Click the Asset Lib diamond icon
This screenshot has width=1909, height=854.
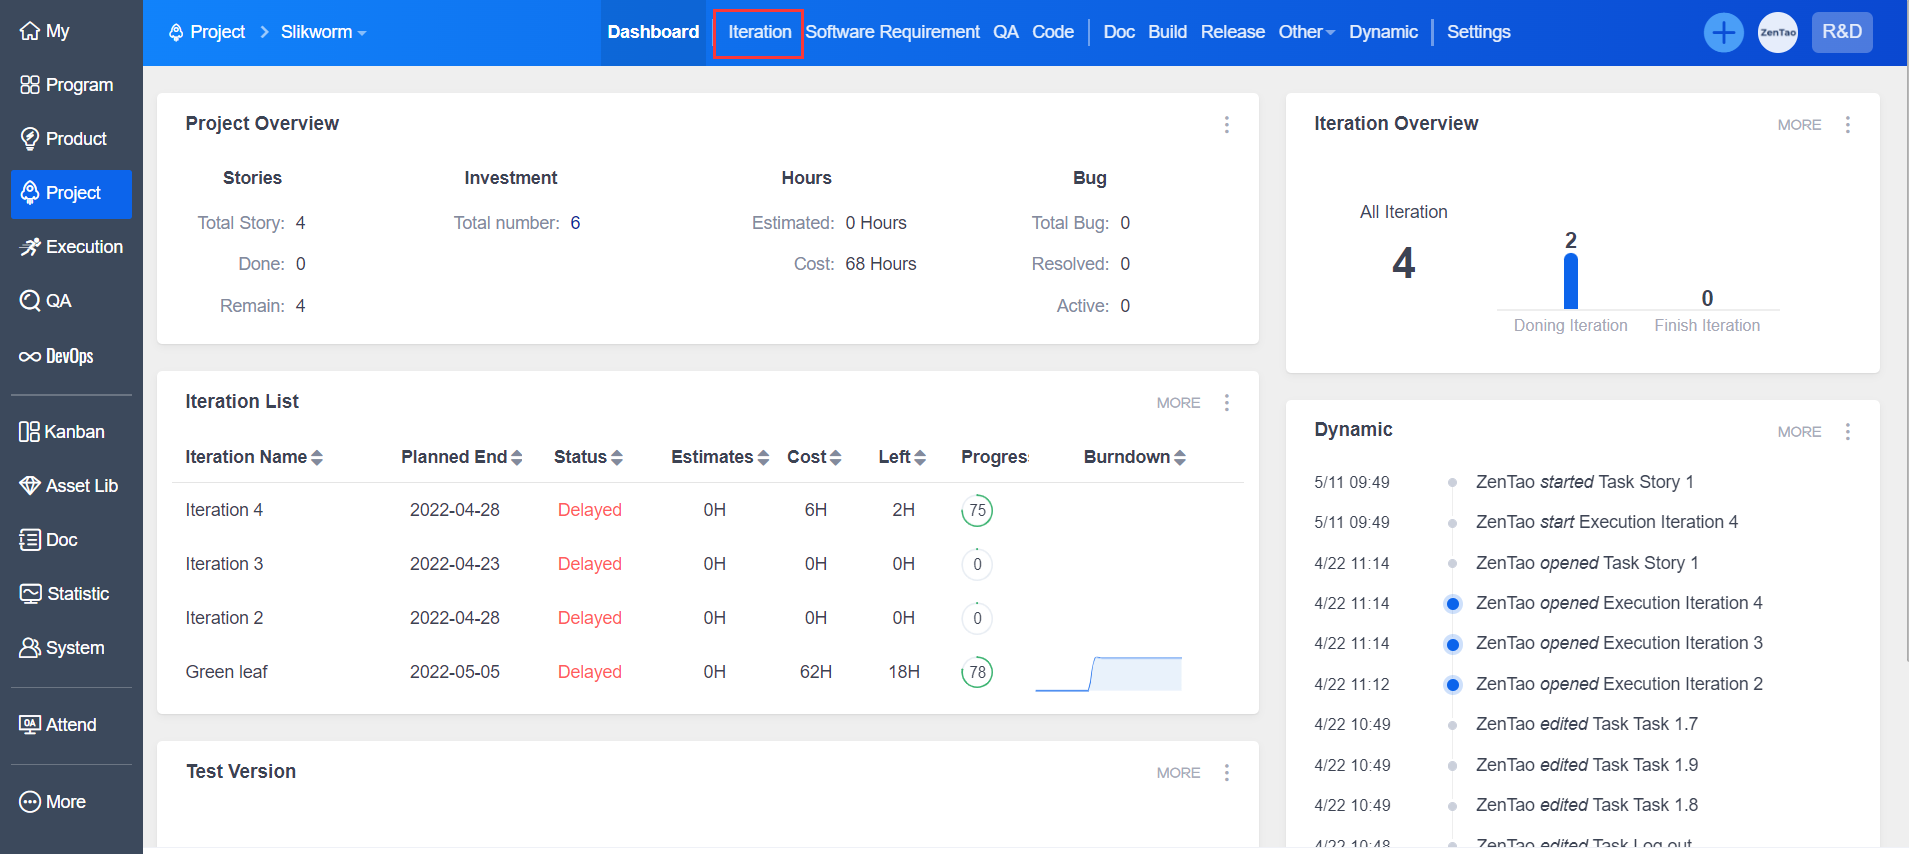pos(30,486)
